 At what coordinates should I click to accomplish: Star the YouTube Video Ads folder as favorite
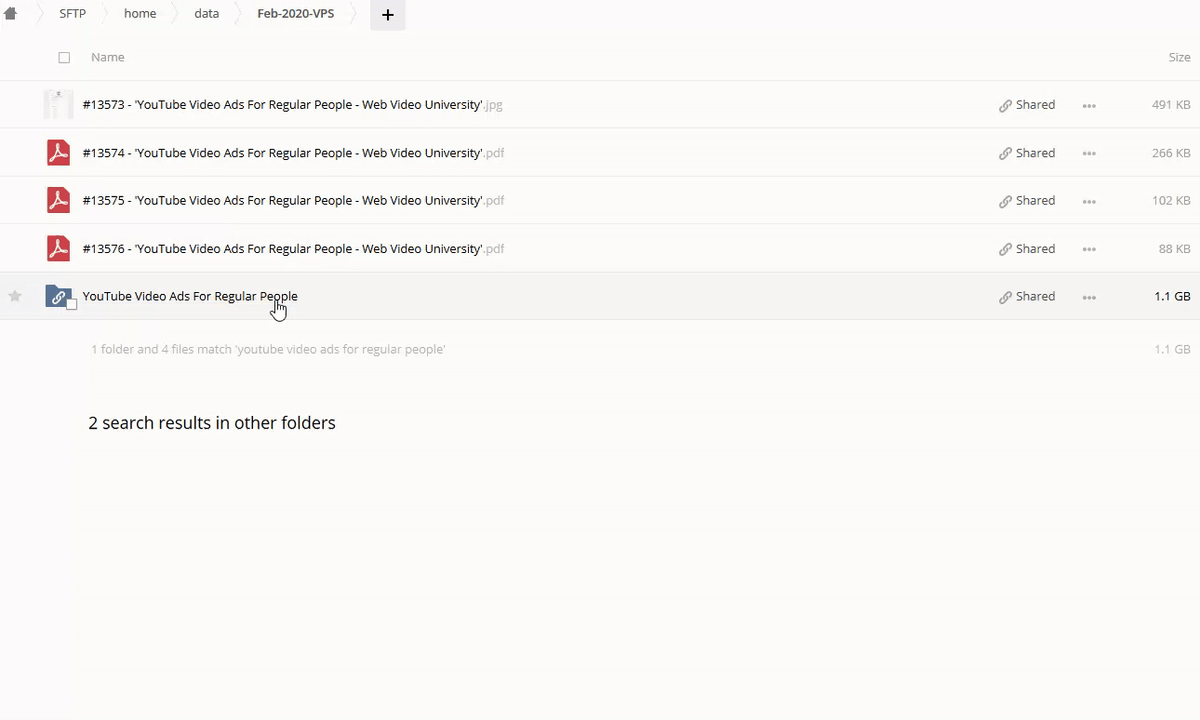15,296
